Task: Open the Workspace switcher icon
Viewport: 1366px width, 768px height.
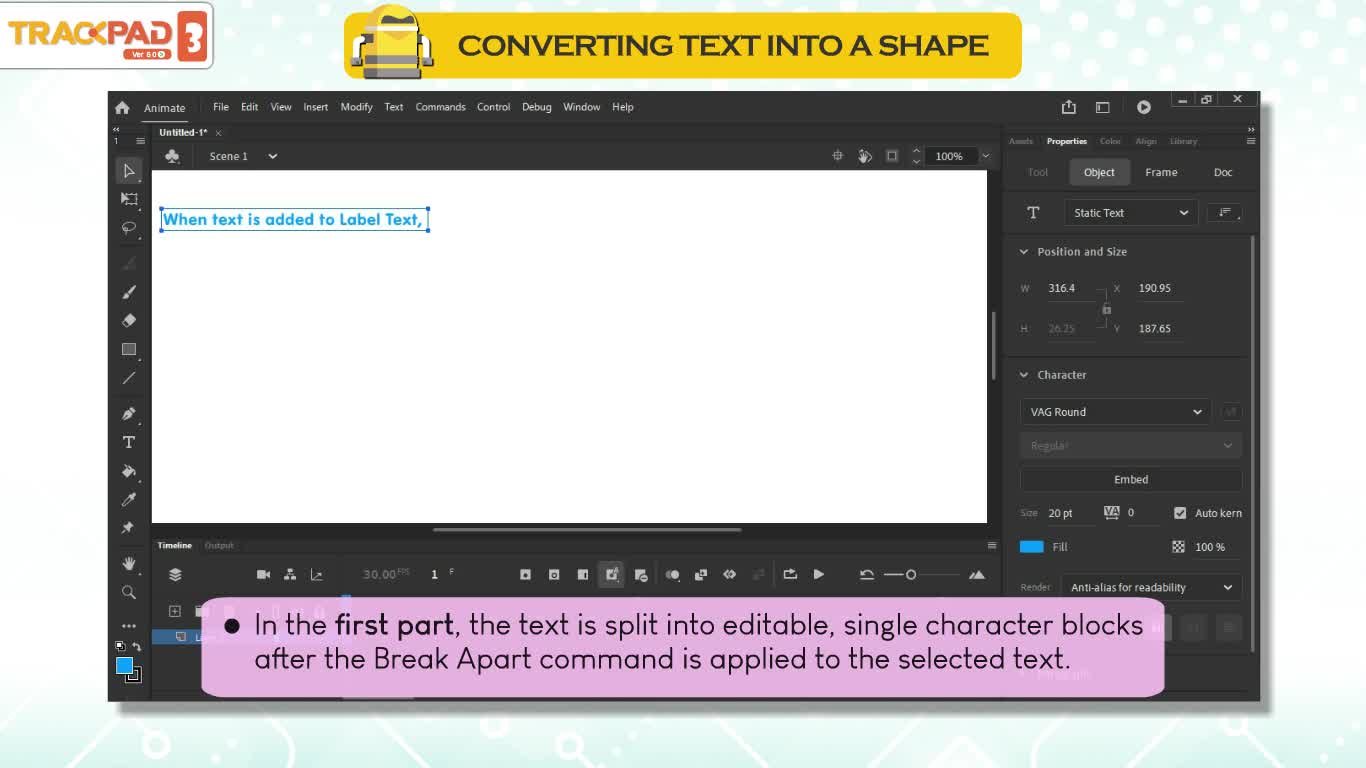Action: (x=1103, y=107)
